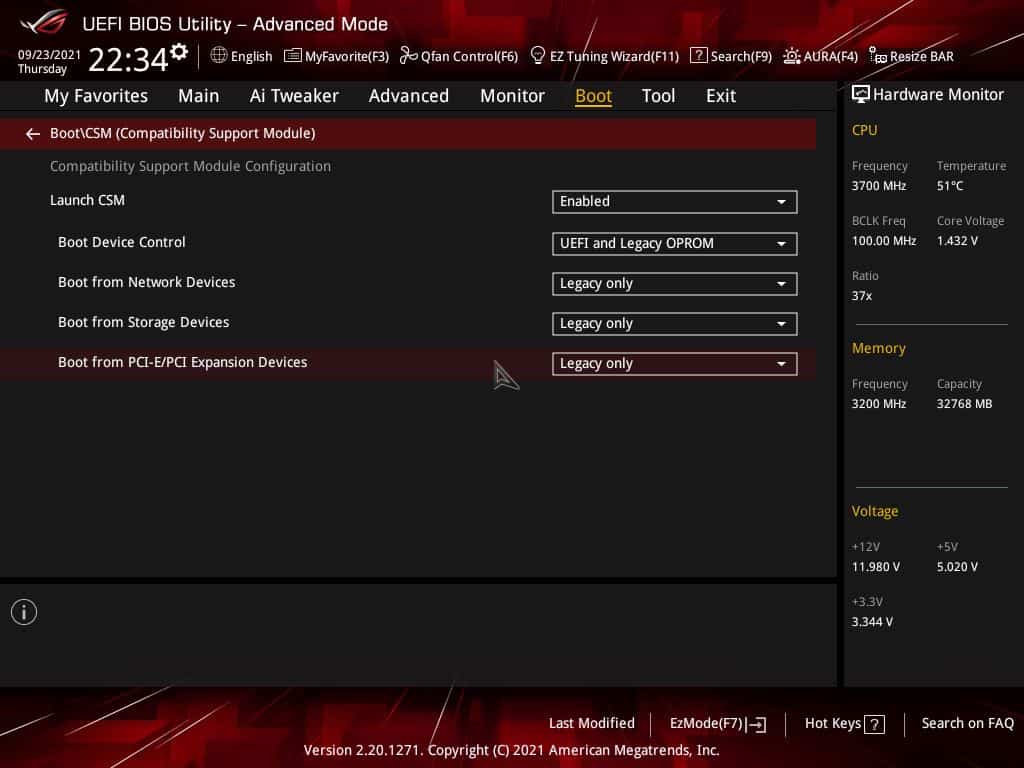Click +12V value 11.980 V
The height and width of the screenshot is (768, 1024).
click(875, 567)
